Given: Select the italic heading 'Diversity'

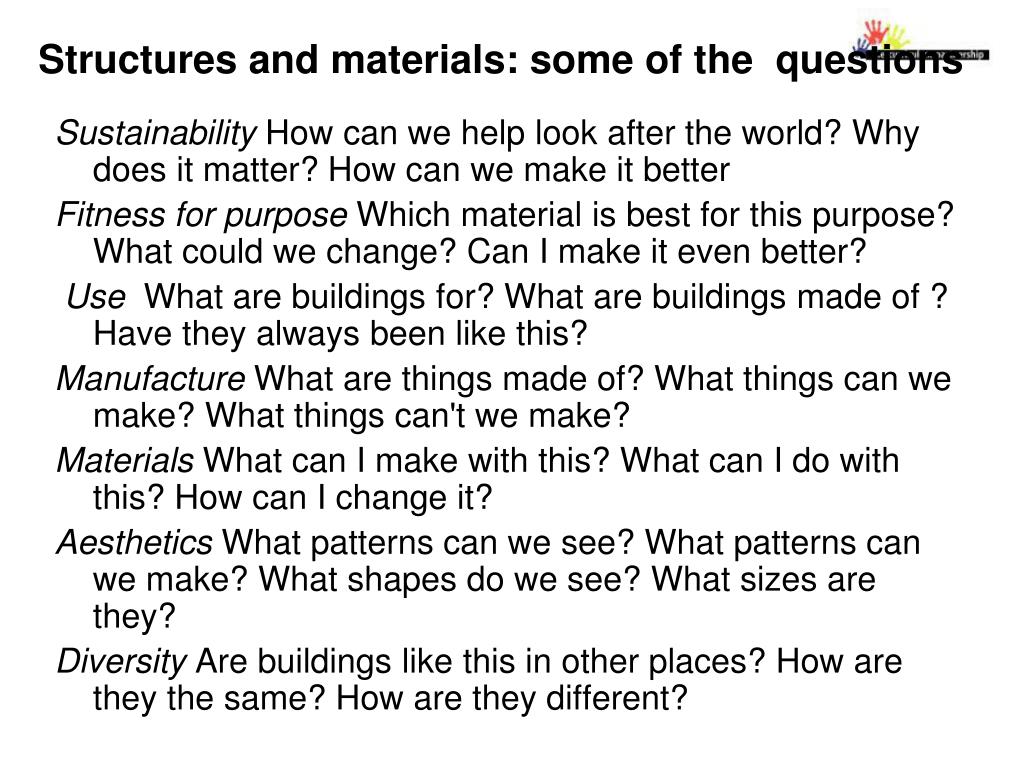Looking at the screenshot, I should tap(122, 662).
